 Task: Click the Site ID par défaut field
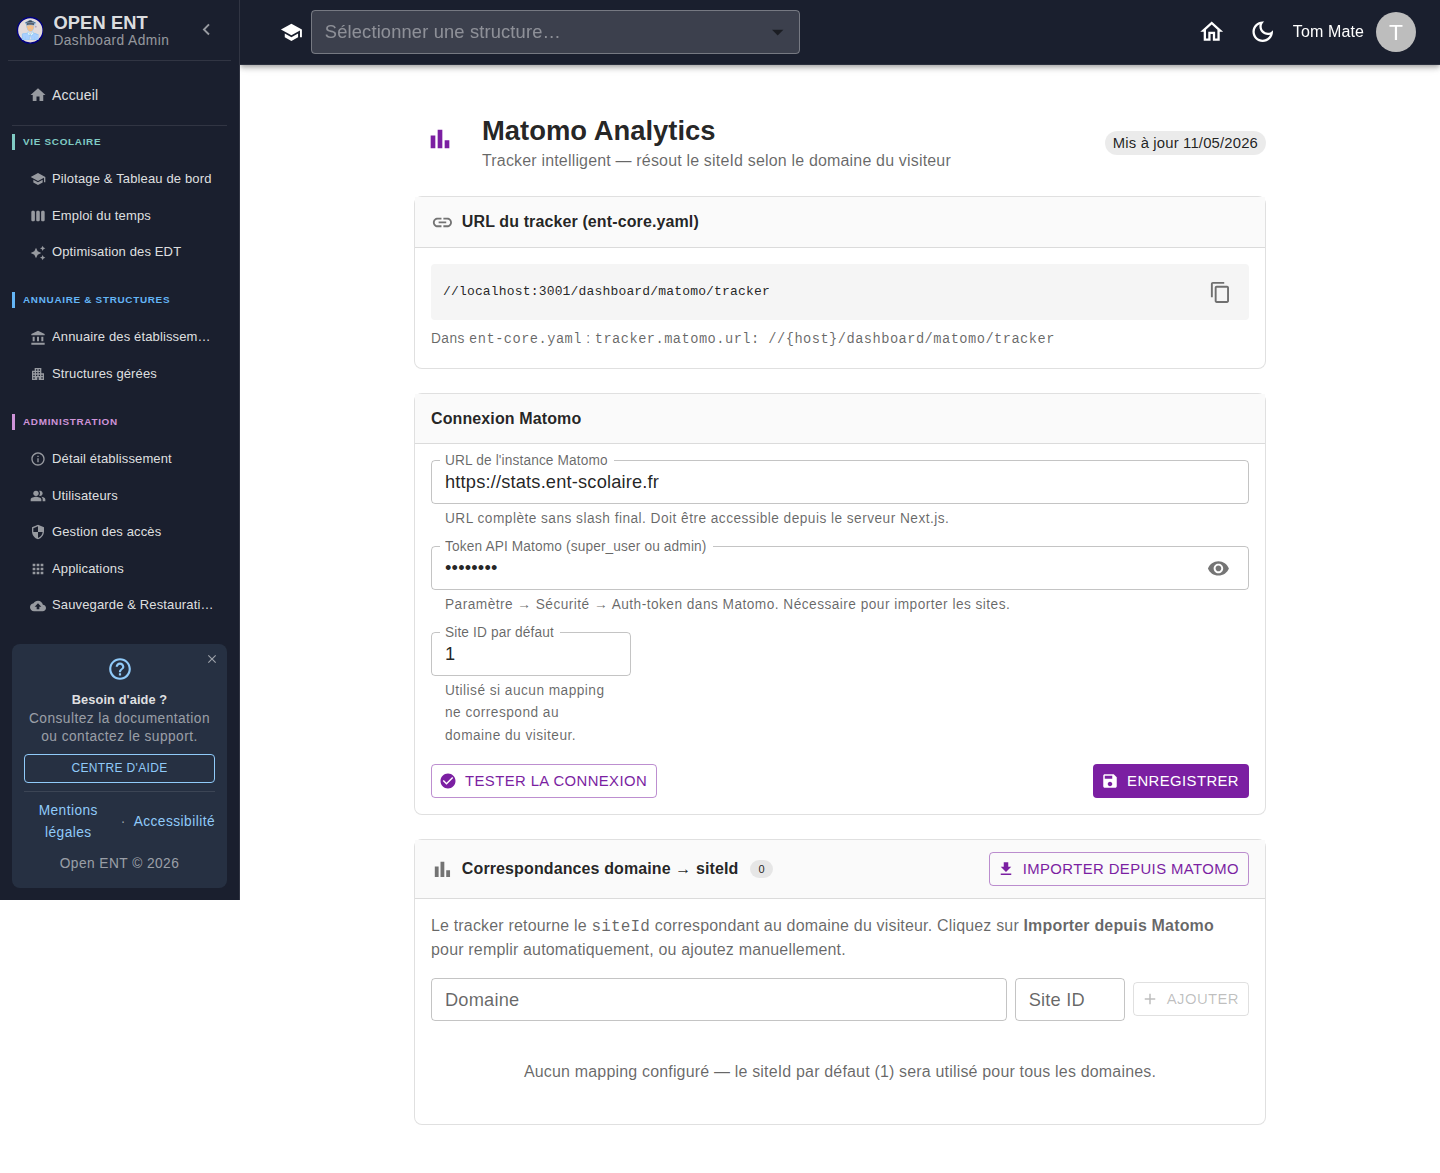(531, 654)
